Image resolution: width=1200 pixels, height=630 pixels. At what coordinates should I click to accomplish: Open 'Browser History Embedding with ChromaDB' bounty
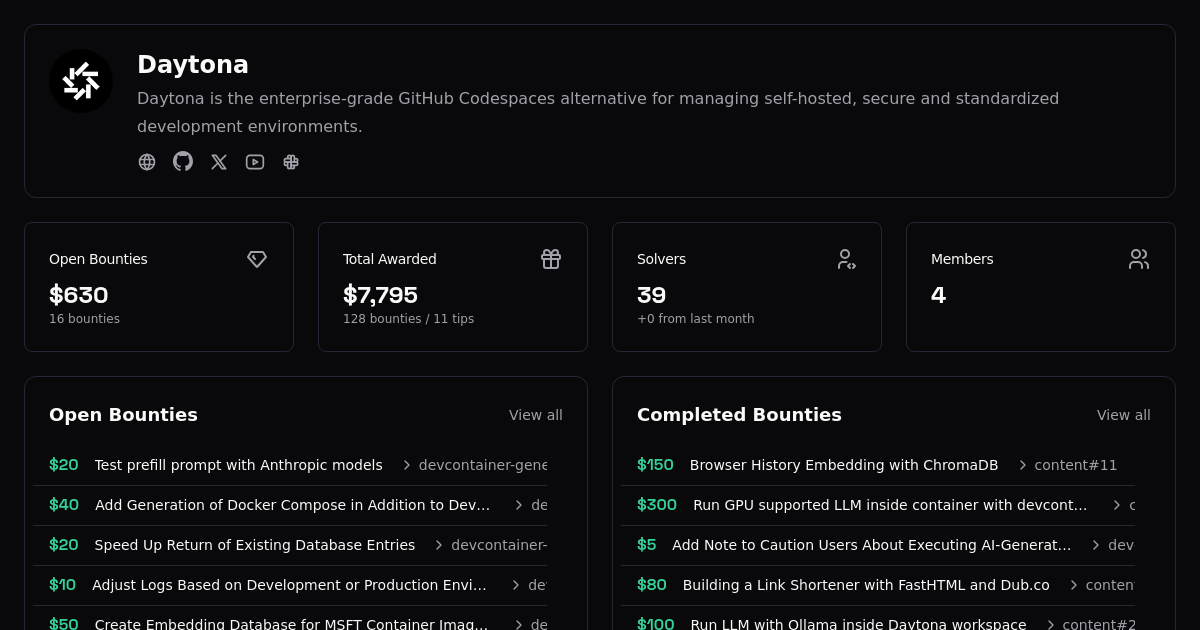[843, 465]
